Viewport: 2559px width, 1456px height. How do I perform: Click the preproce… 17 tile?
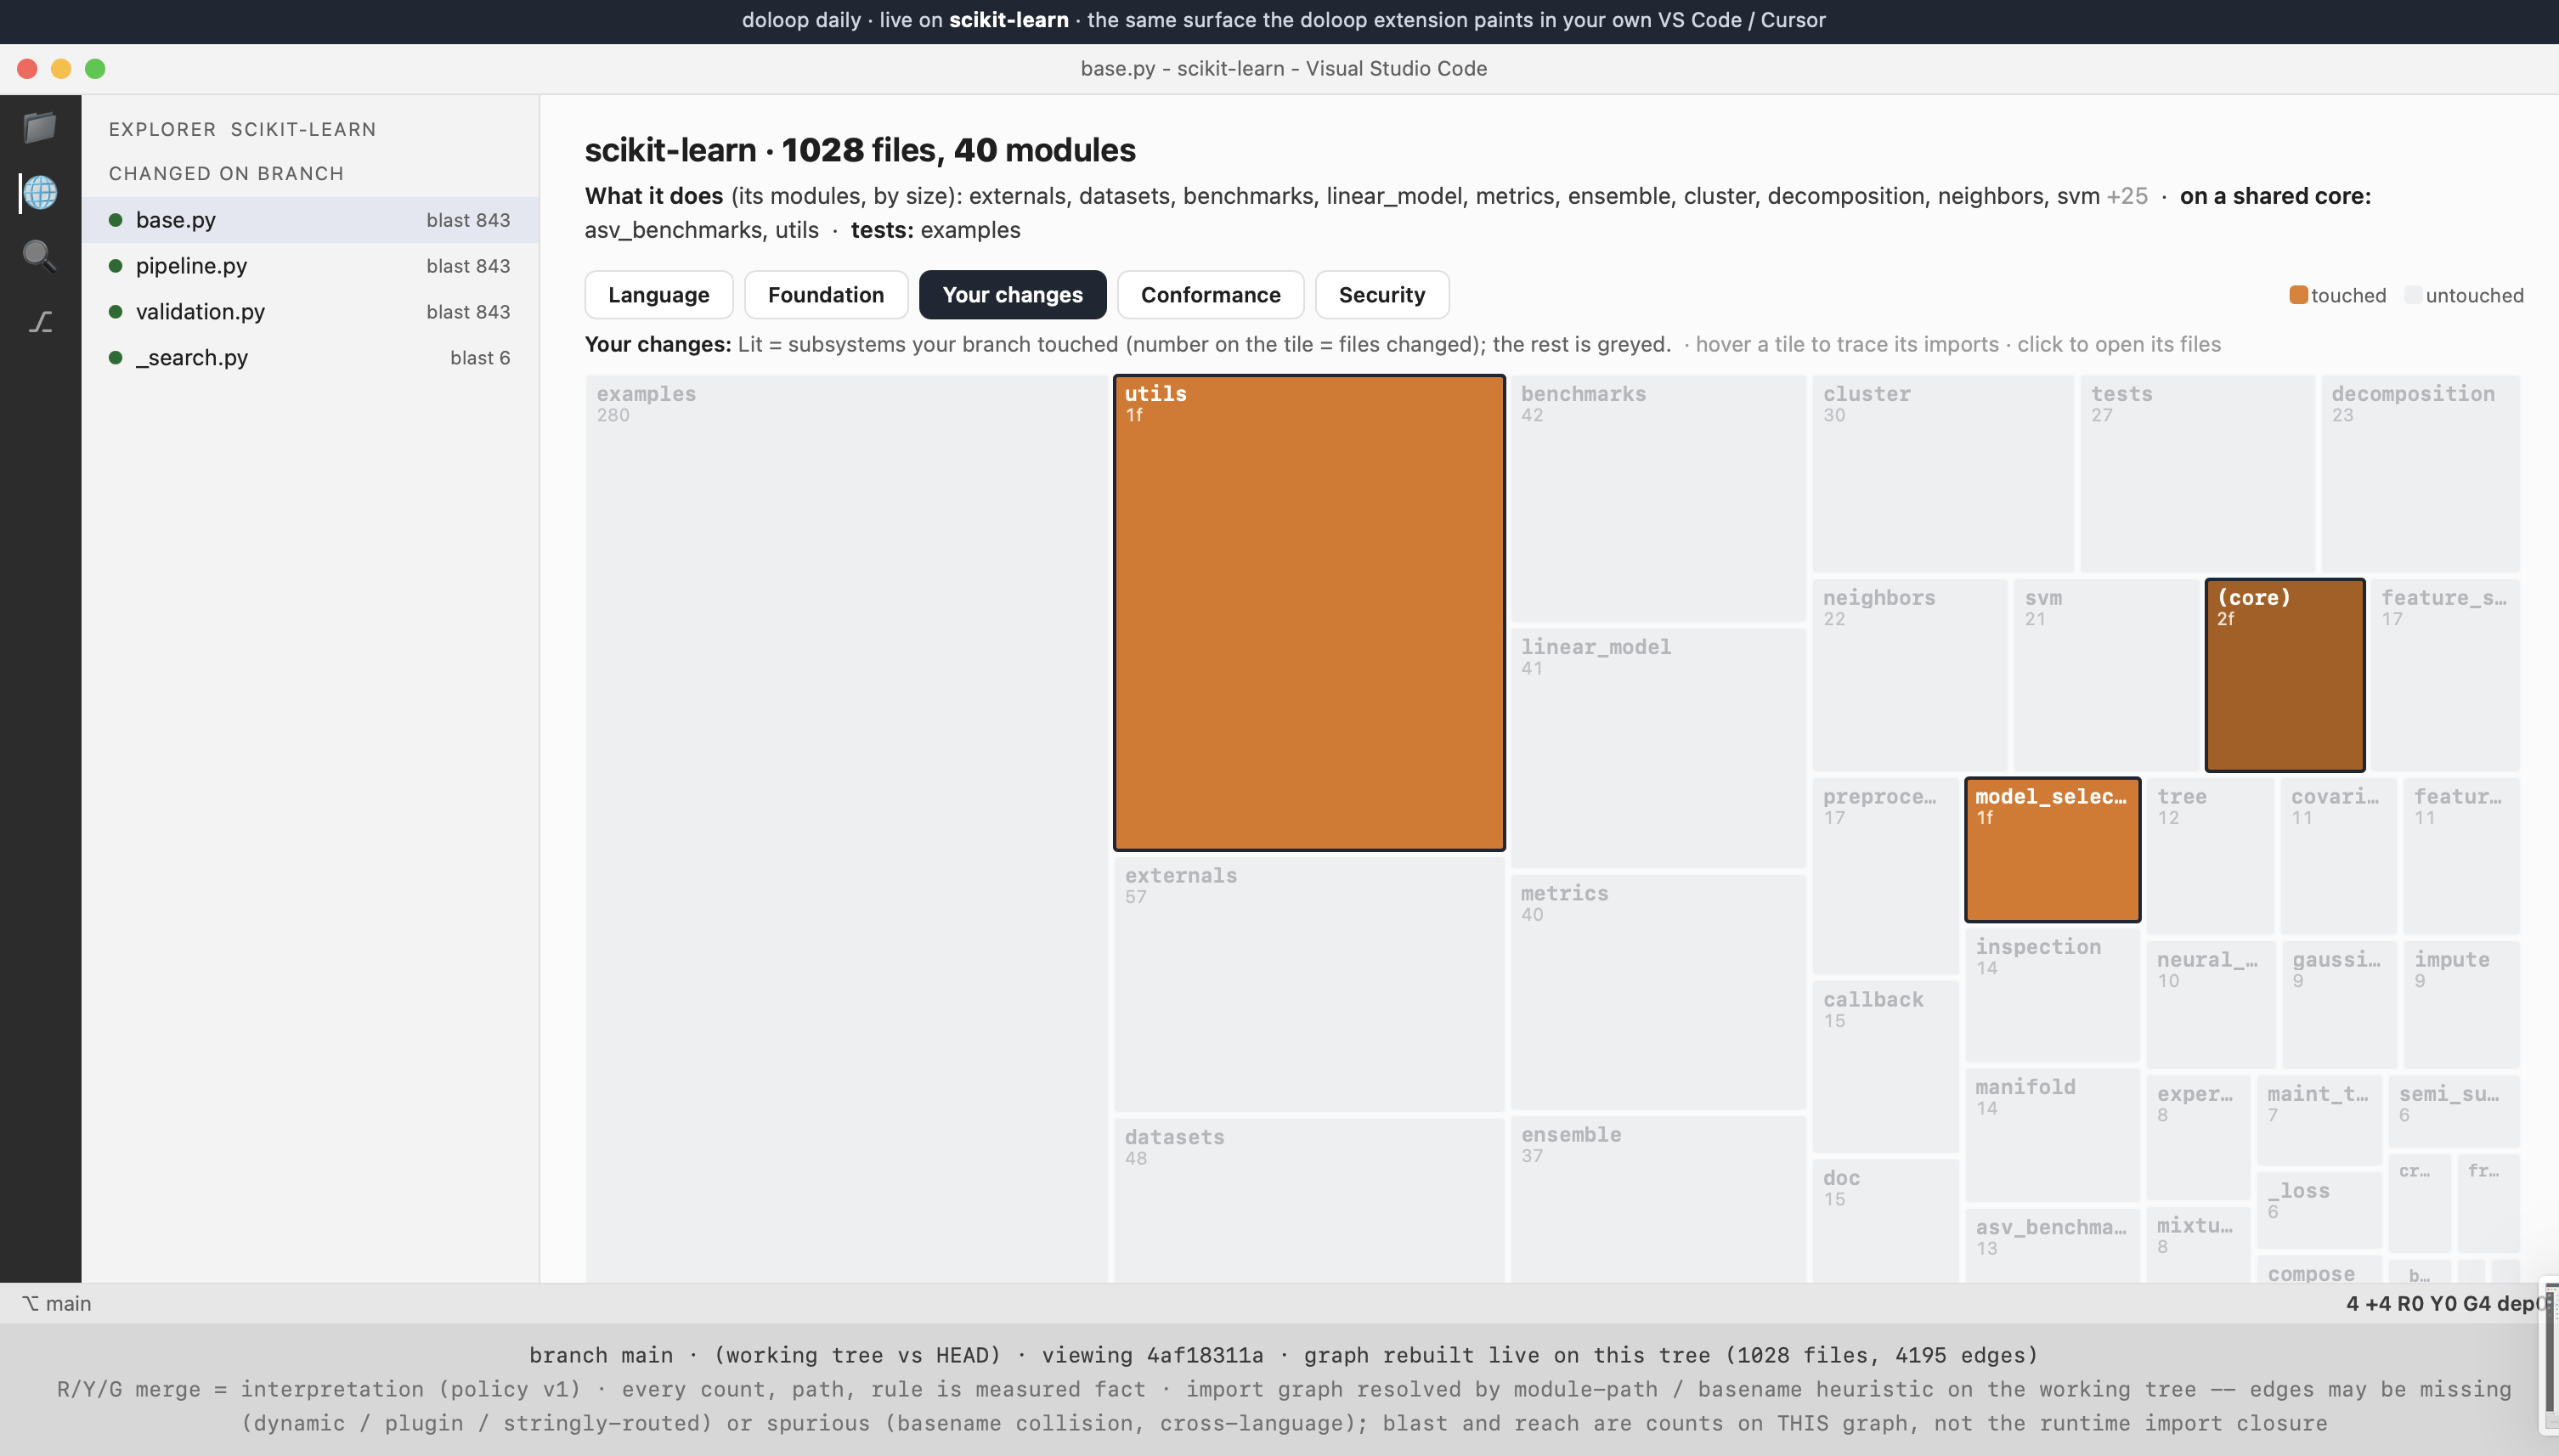click(x=1885, y=876)
